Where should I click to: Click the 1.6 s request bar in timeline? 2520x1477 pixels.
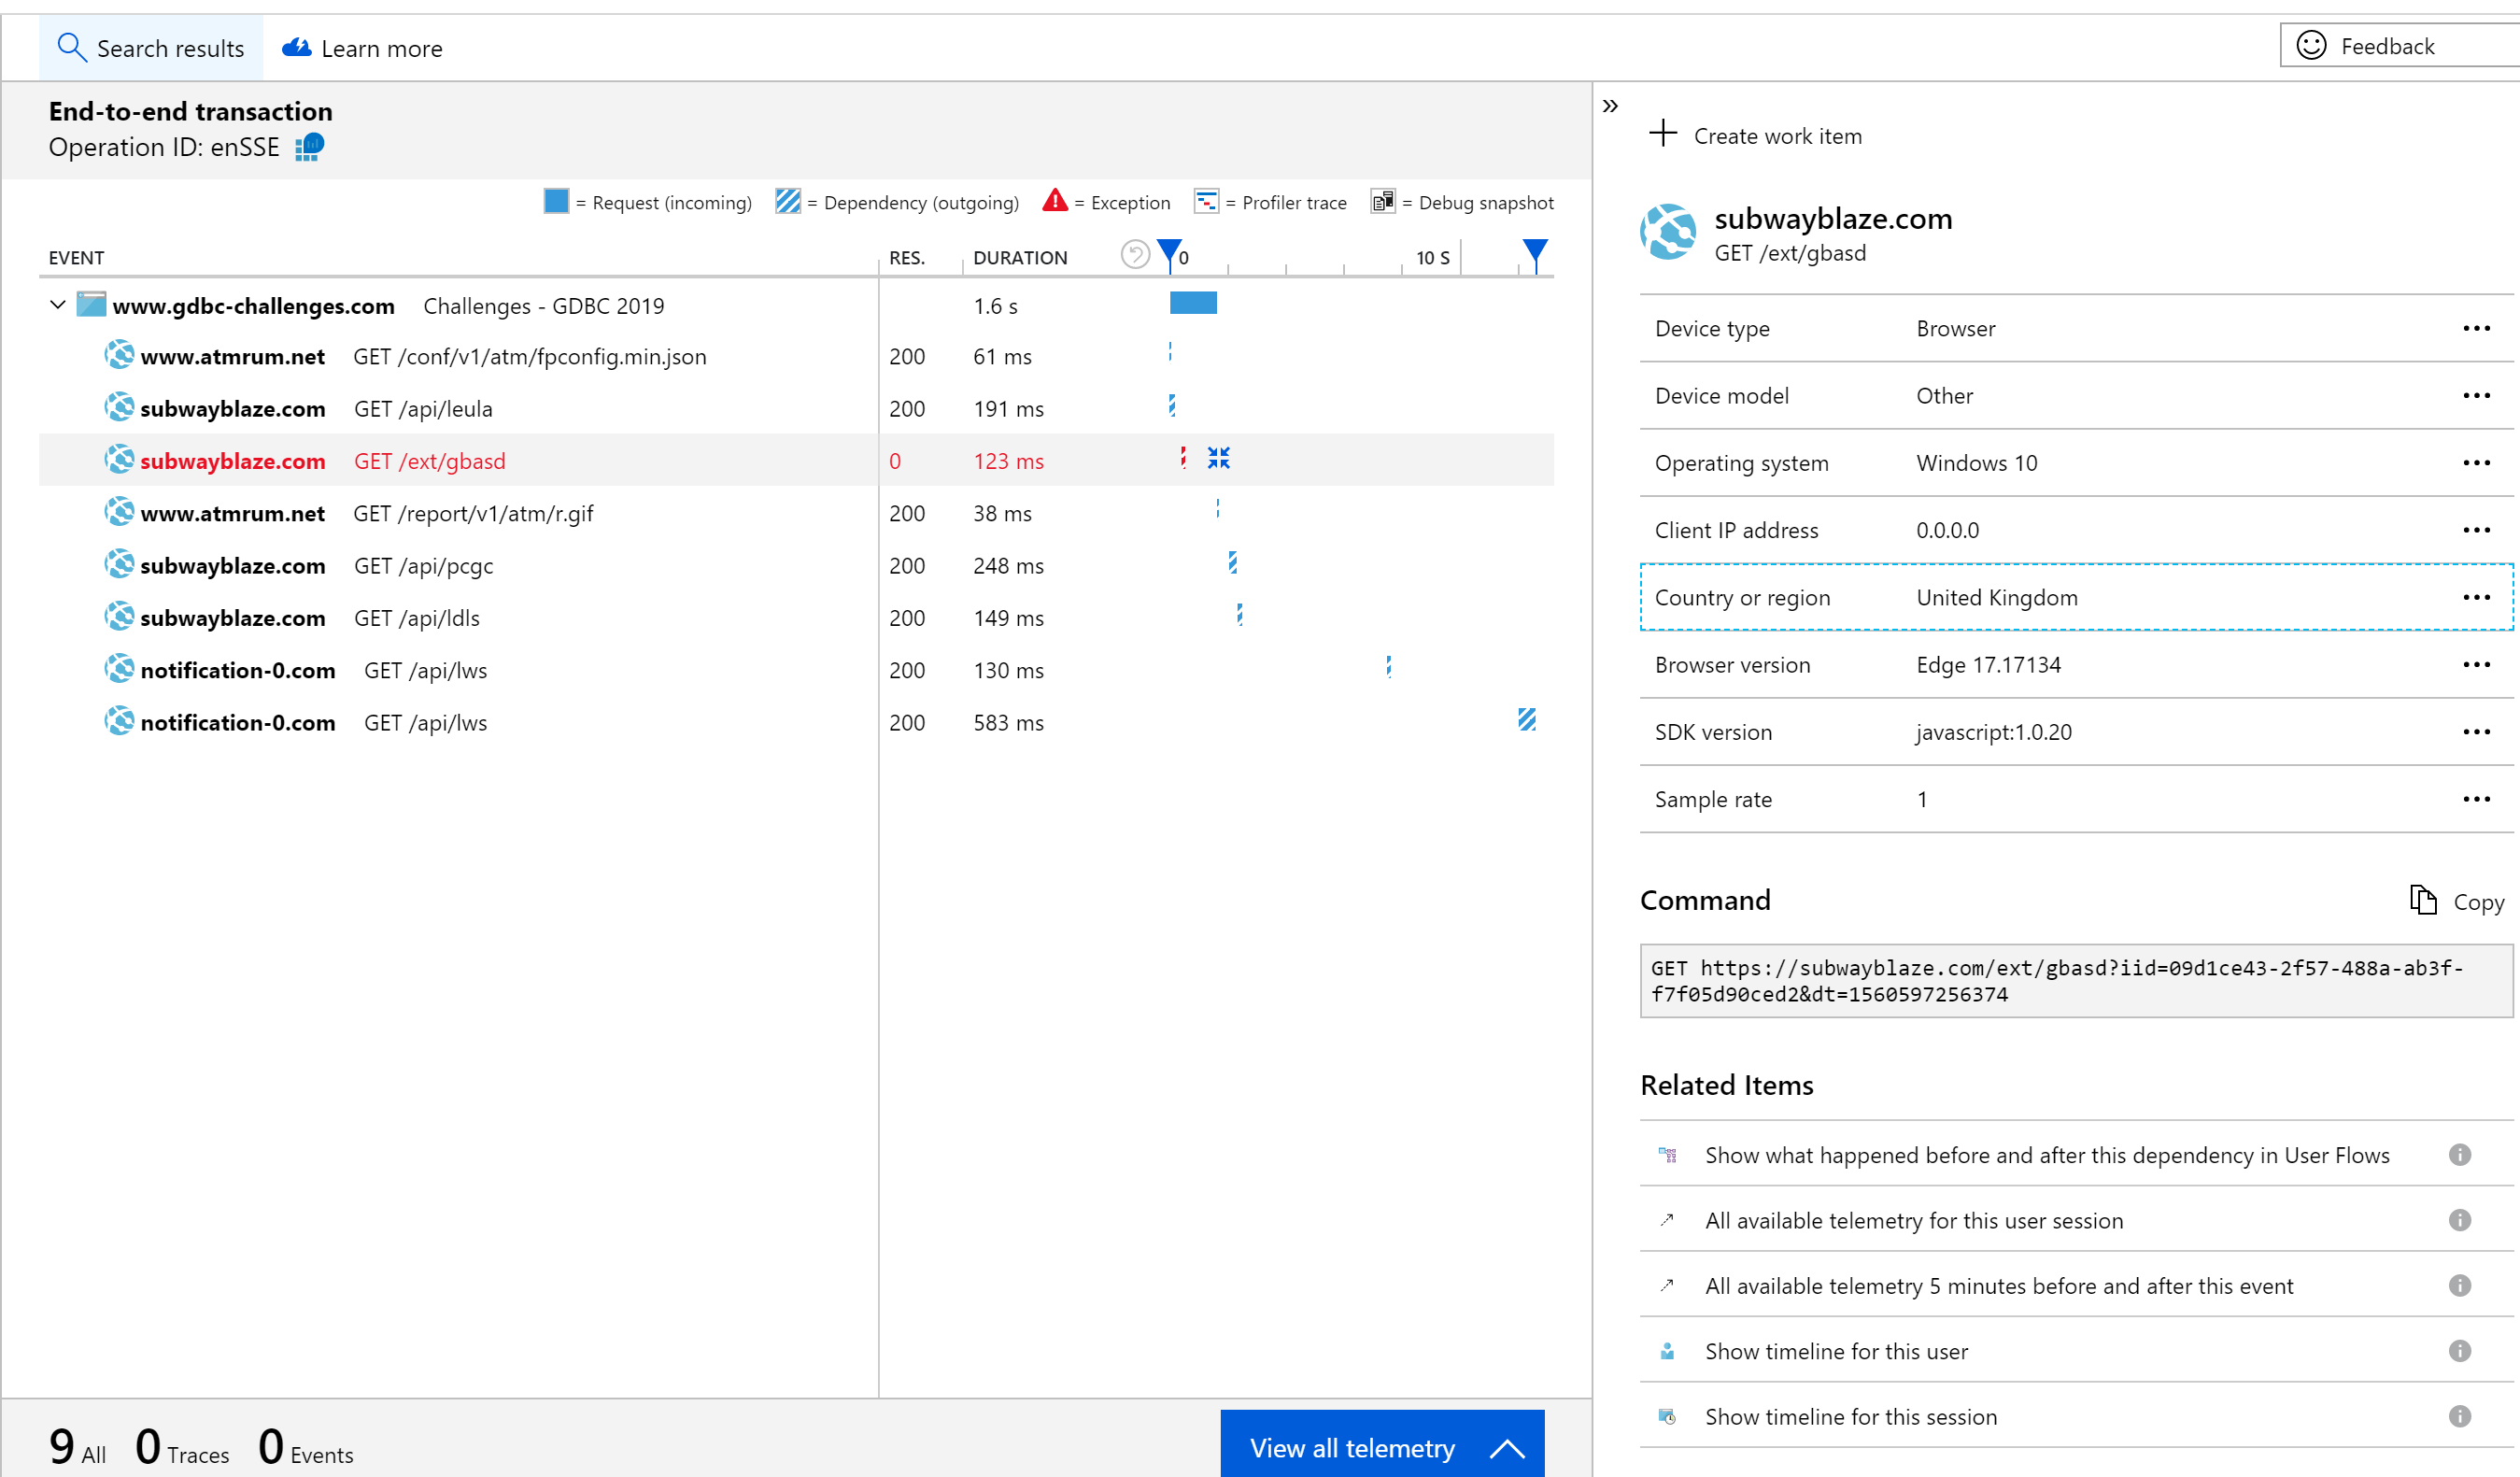pyautogui.click(x=1193, y=303)
